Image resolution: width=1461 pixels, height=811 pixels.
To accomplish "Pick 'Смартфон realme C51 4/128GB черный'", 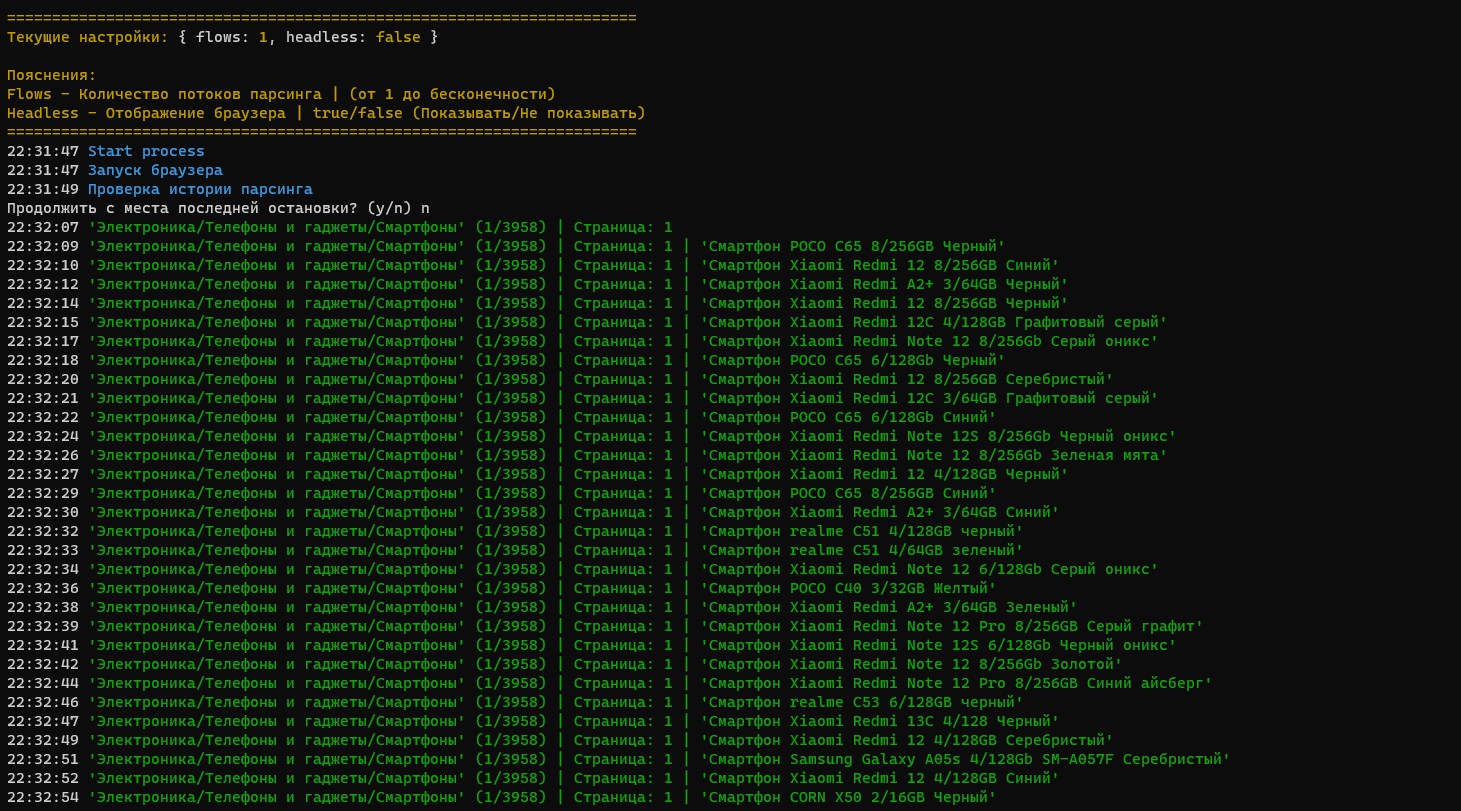I will click(x=862, y=531).
